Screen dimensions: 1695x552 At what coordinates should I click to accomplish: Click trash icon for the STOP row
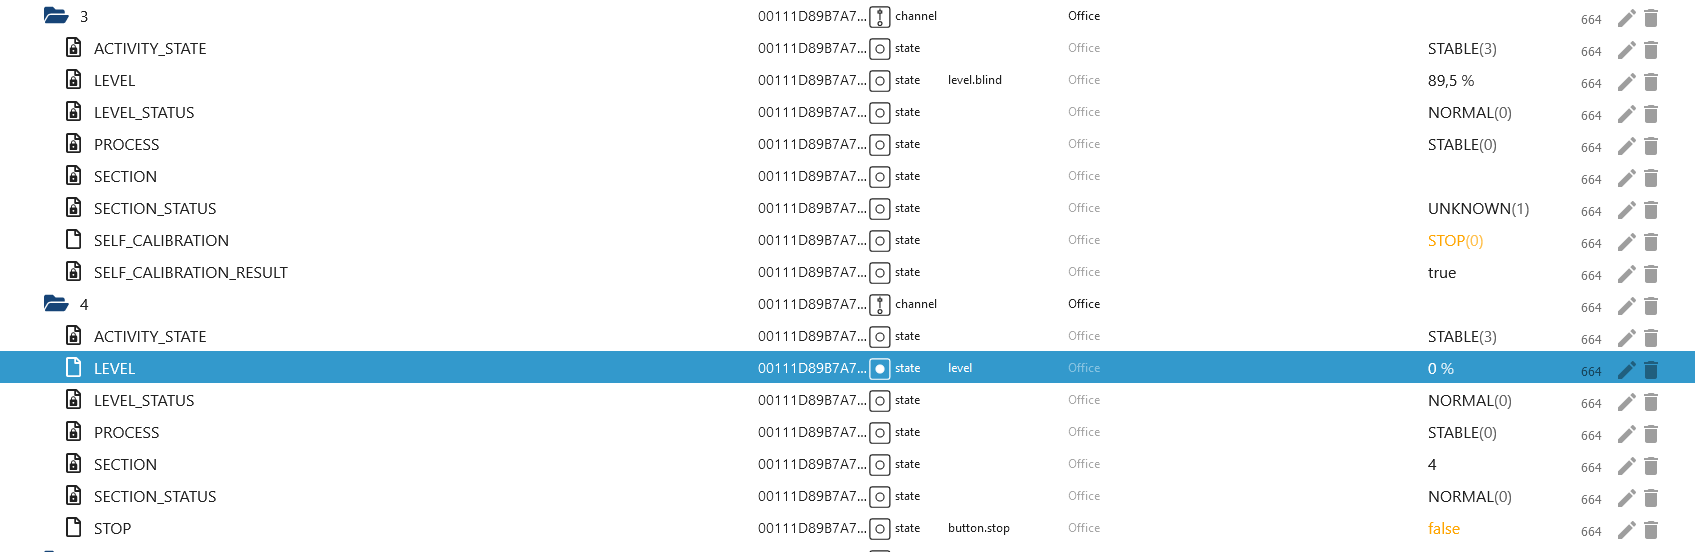(x=1651, y=530)
